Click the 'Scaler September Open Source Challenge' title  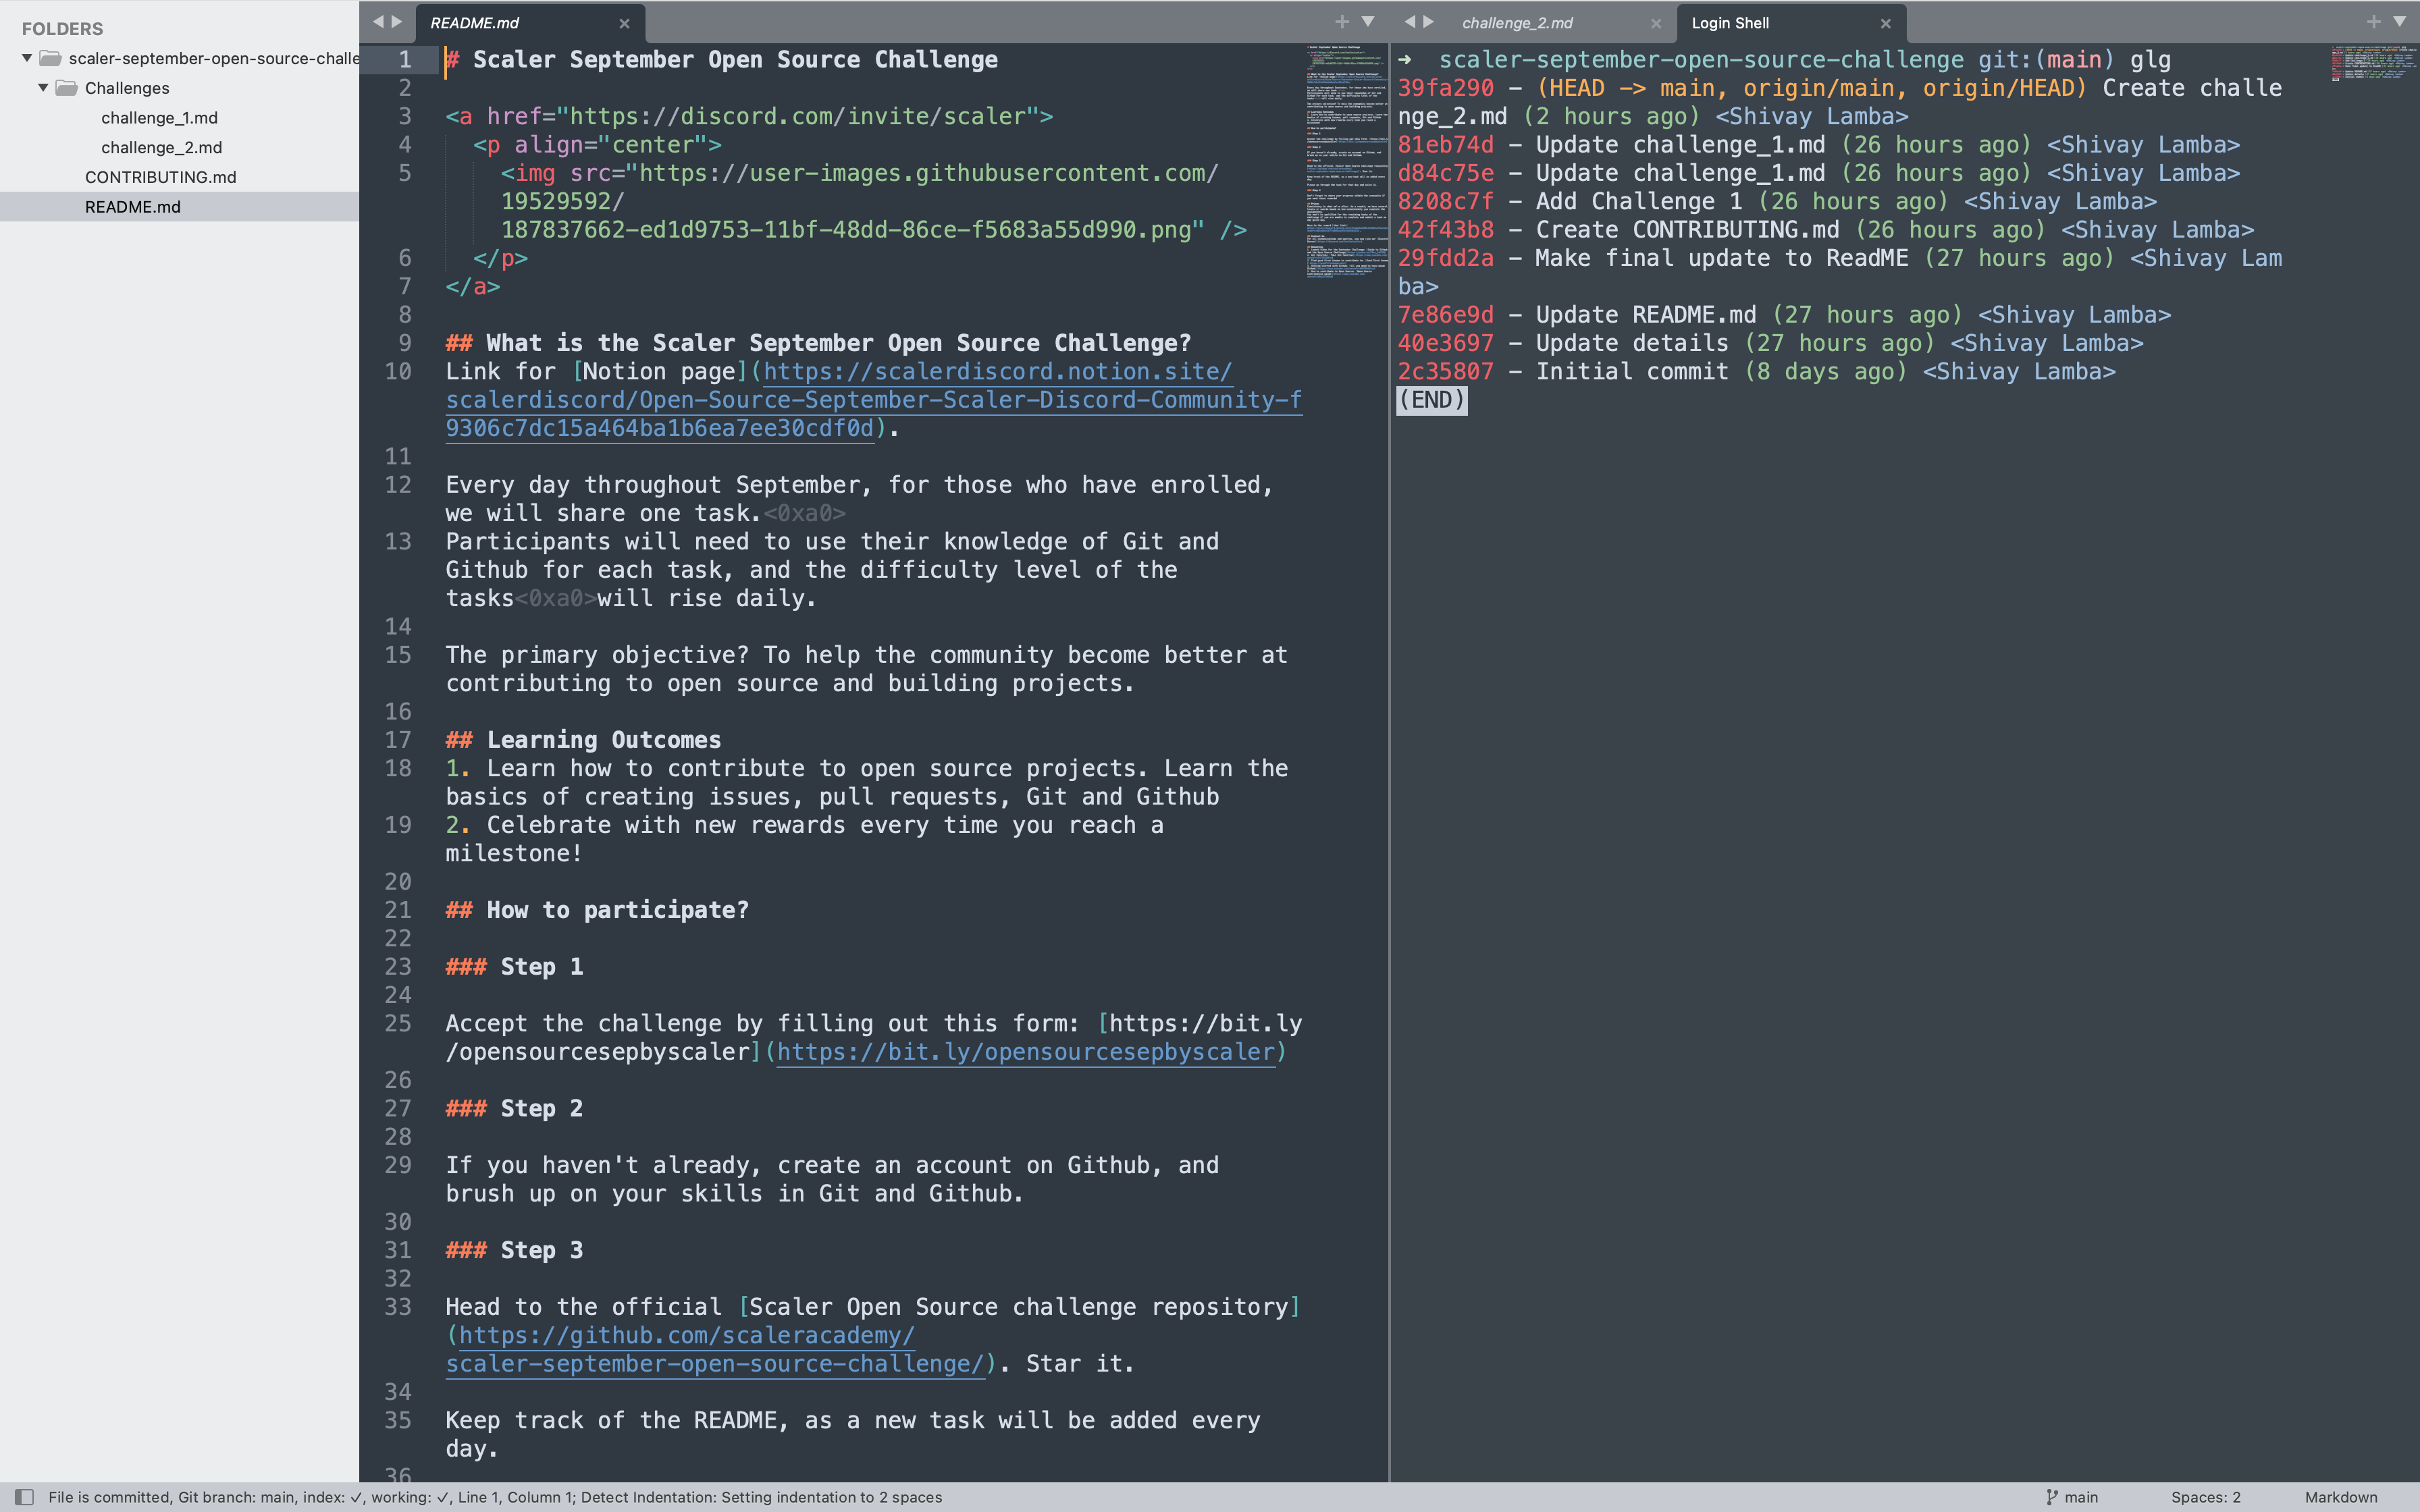click(735, 60)
